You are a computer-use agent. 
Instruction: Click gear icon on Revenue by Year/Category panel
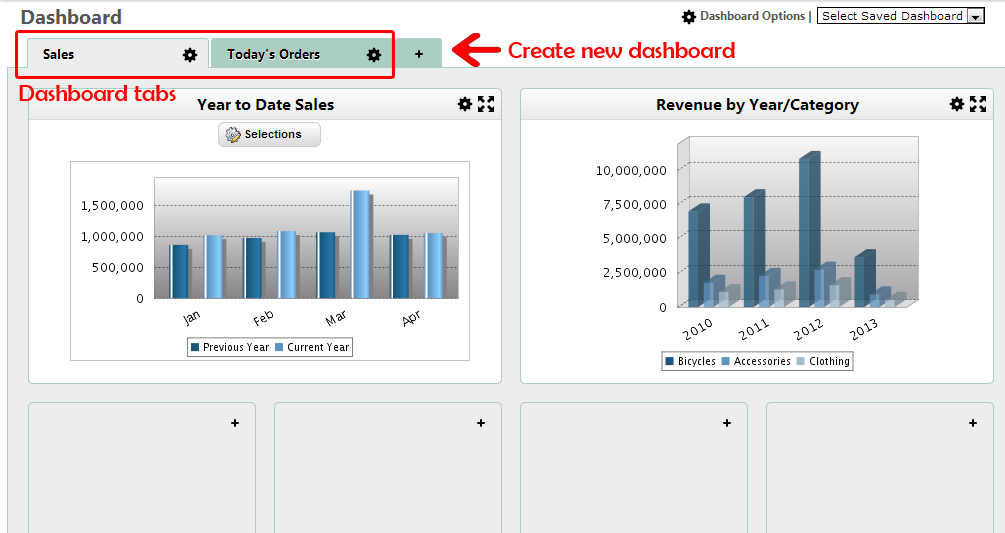click(x=956, y=104)
